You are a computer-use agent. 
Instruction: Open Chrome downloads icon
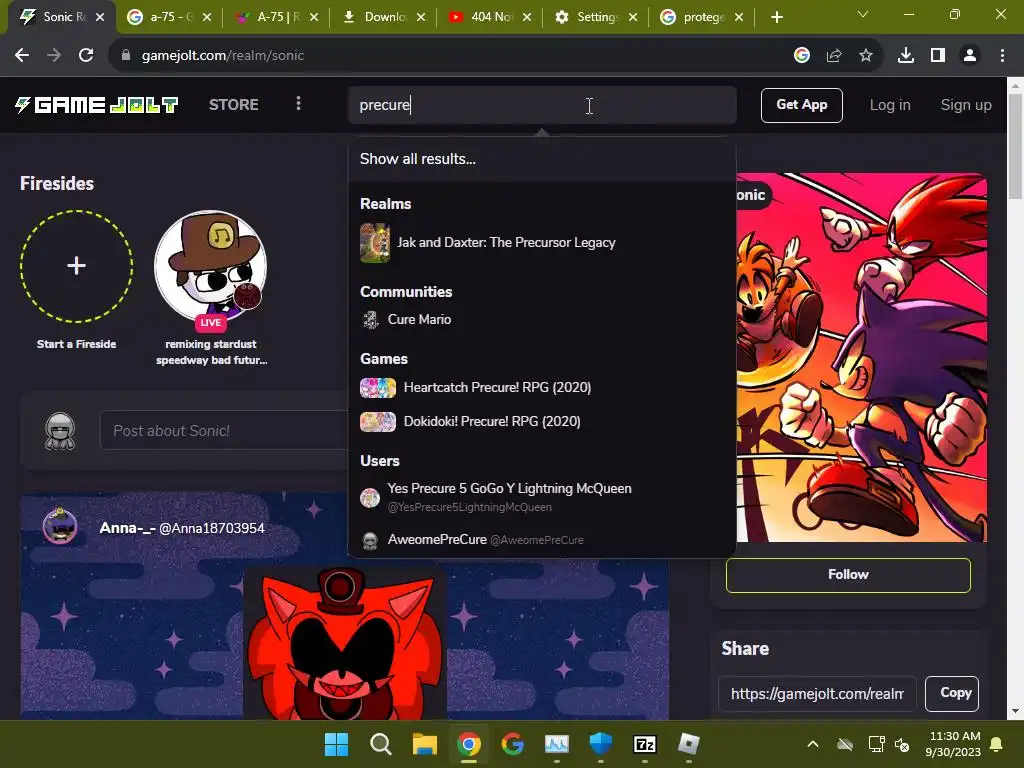coord(905,56)
